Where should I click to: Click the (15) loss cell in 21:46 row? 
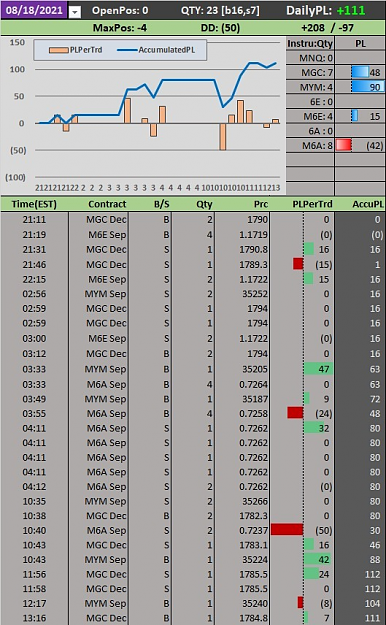[302, 264]
